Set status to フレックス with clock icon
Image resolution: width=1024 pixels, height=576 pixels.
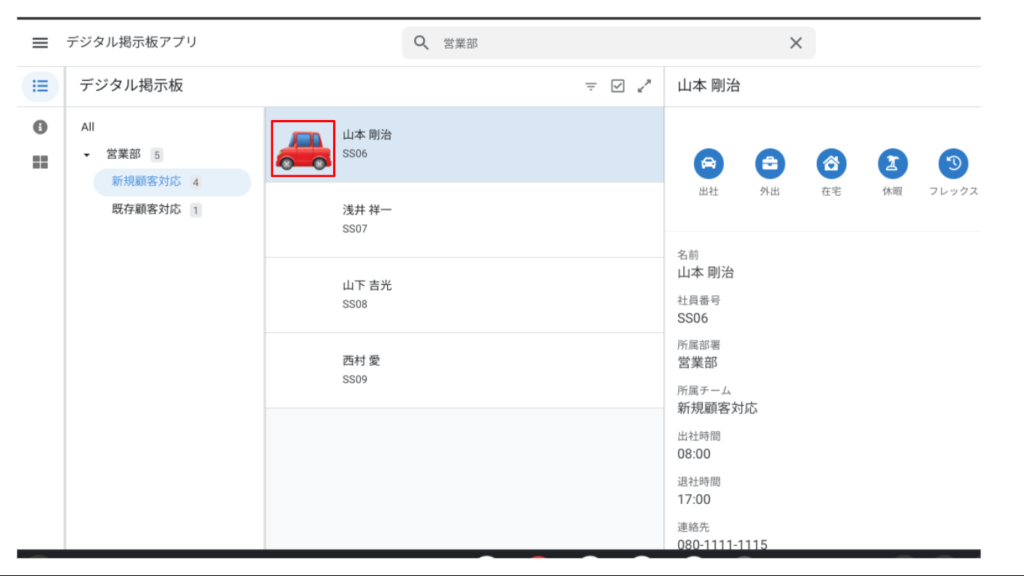coord(953,164)
